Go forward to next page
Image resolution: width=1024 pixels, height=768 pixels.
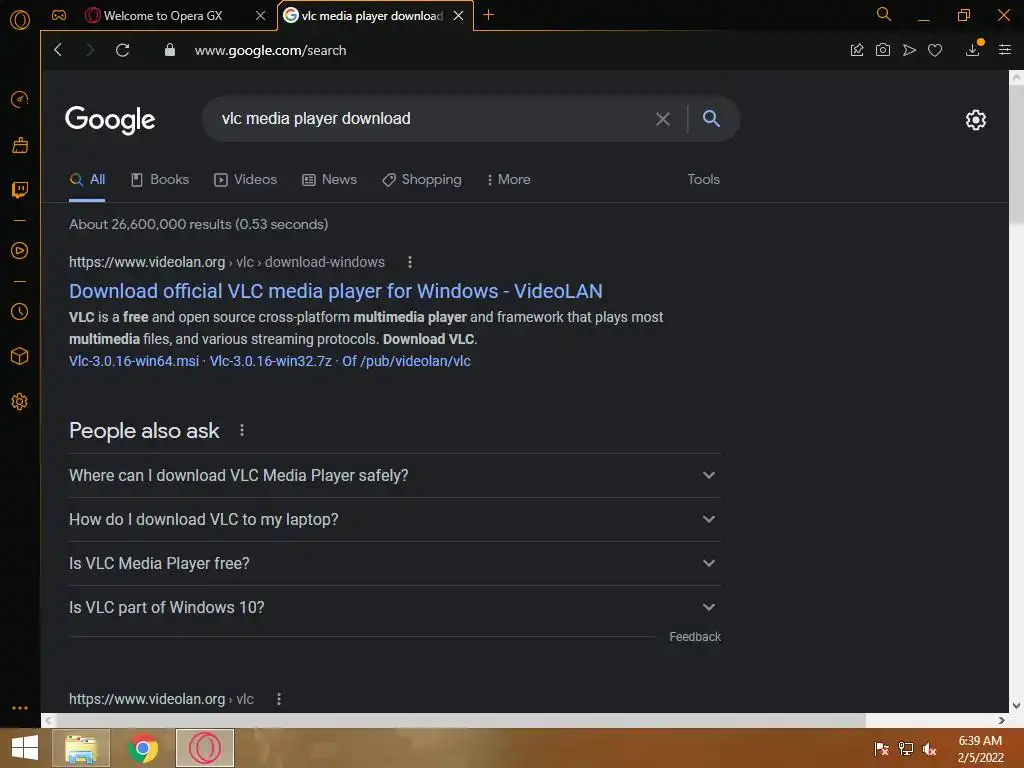[90, 50]
